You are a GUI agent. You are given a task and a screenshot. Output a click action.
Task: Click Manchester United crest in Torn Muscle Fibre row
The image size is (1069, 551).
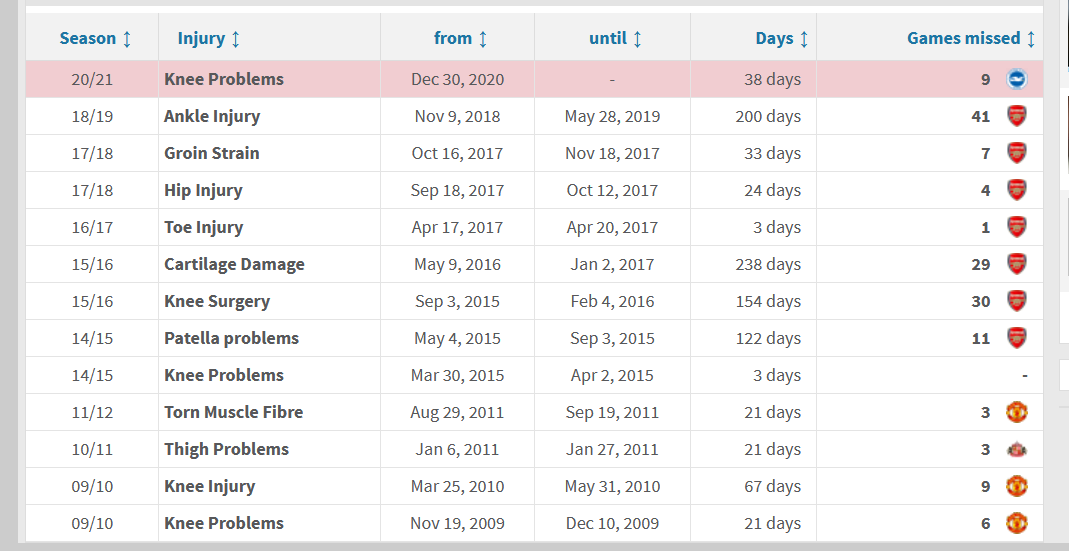(x=1016, y=412)
